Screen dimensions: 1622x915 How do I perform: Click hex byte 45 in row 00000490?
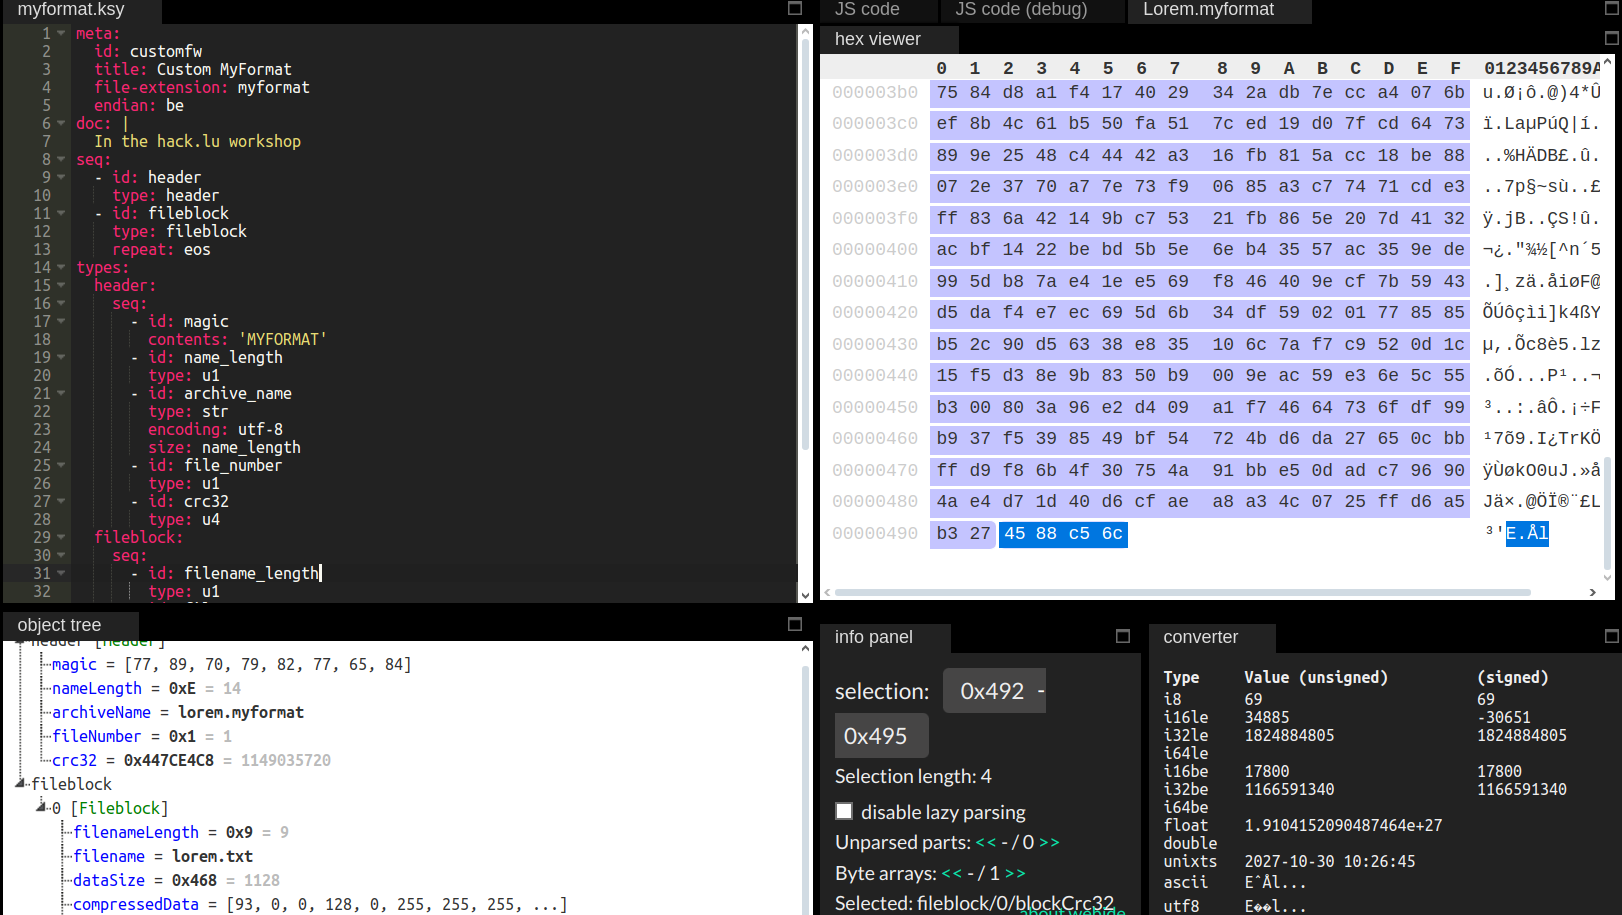coord(1014,533)
